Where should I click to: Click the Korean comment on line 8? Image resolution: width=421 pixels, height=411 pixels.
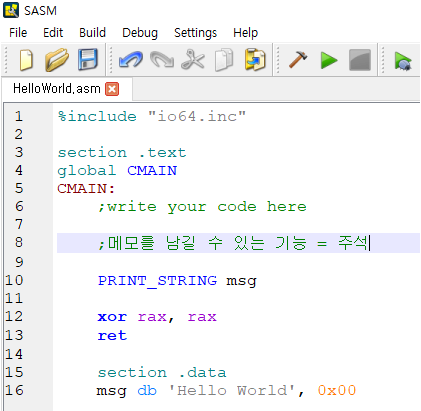(233, 243)
